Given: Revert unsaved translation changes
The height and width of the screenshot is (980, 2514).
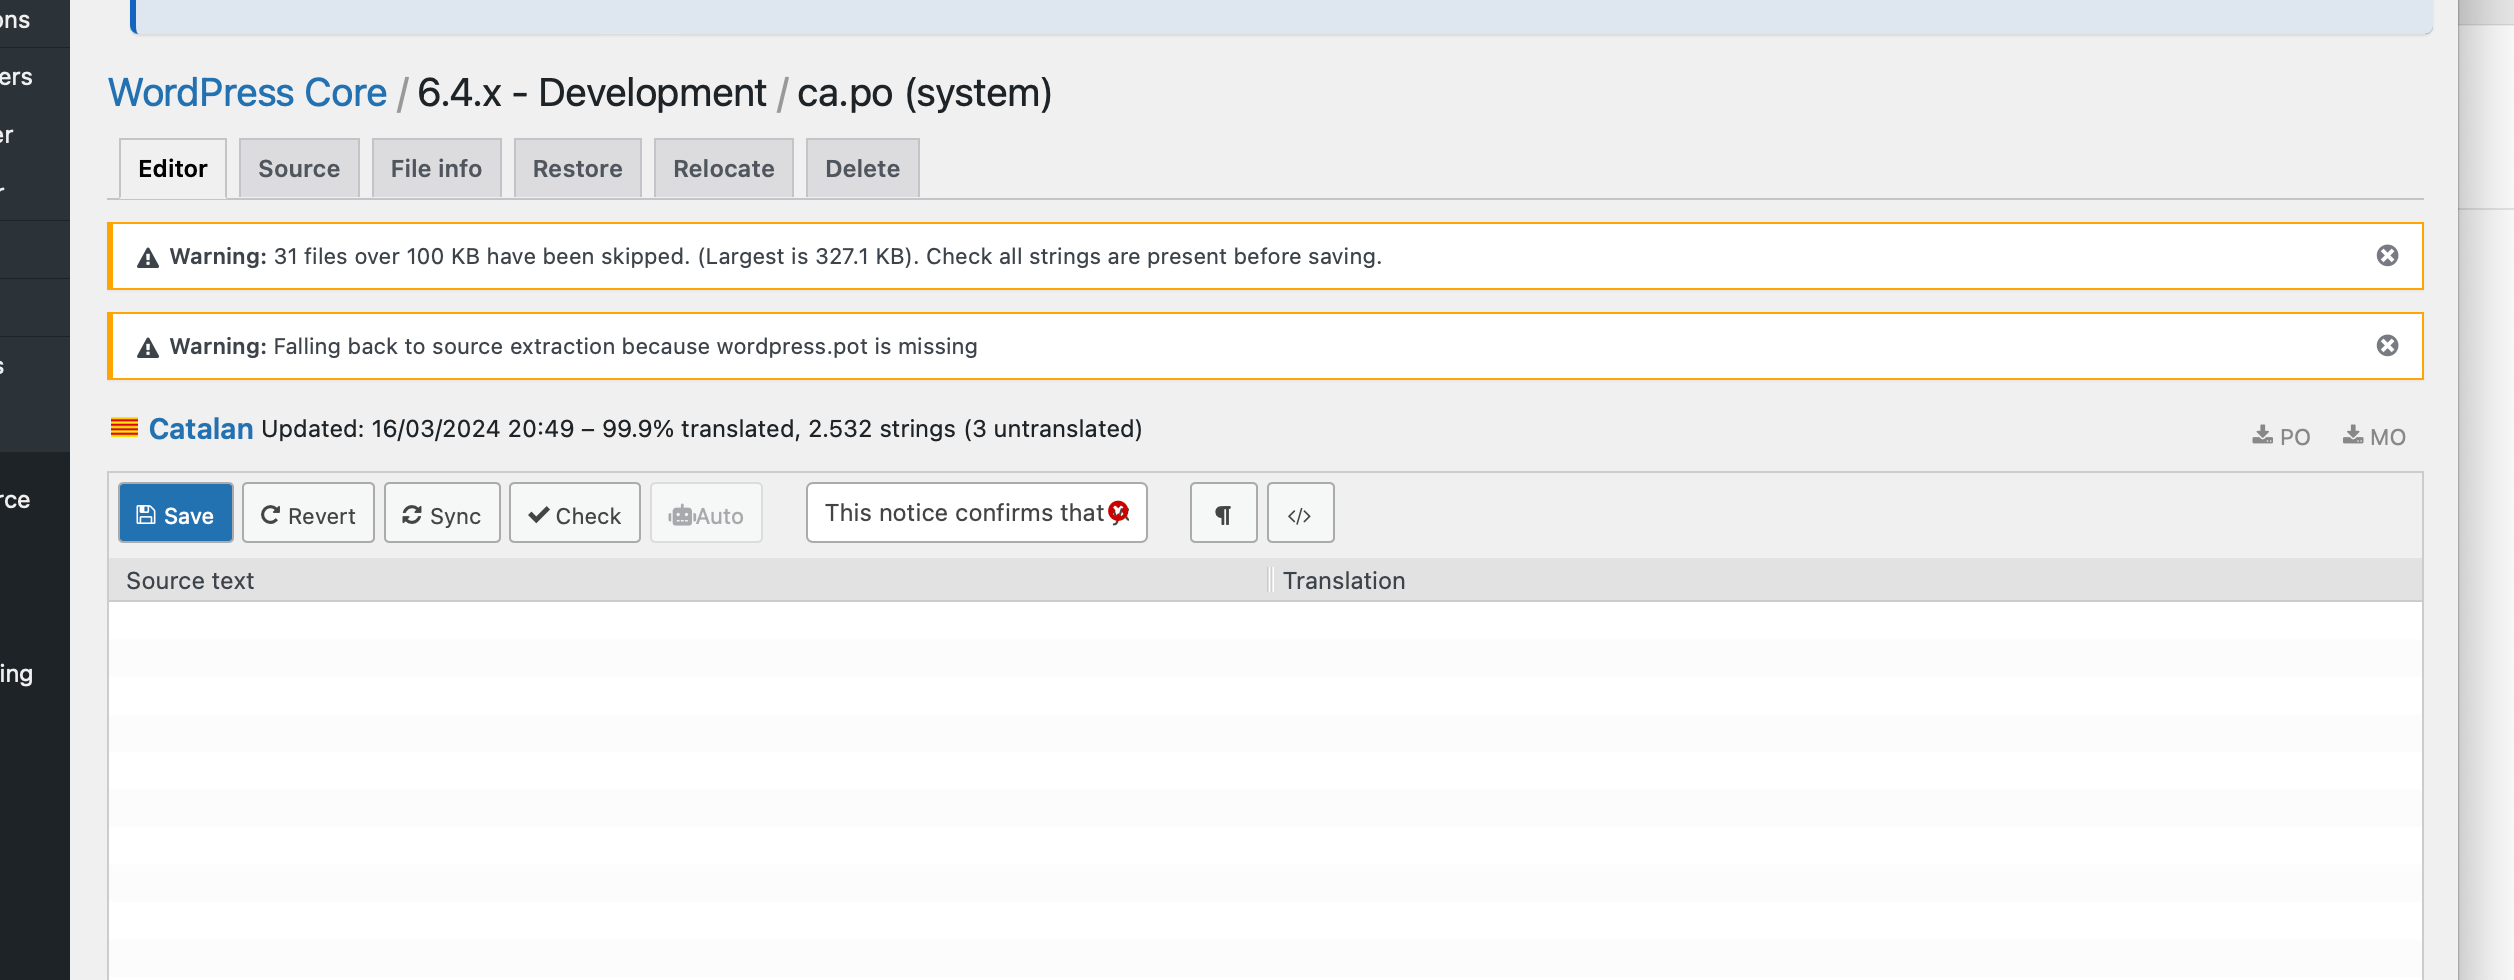Looking at the screenshot, I should pos(308,514).
